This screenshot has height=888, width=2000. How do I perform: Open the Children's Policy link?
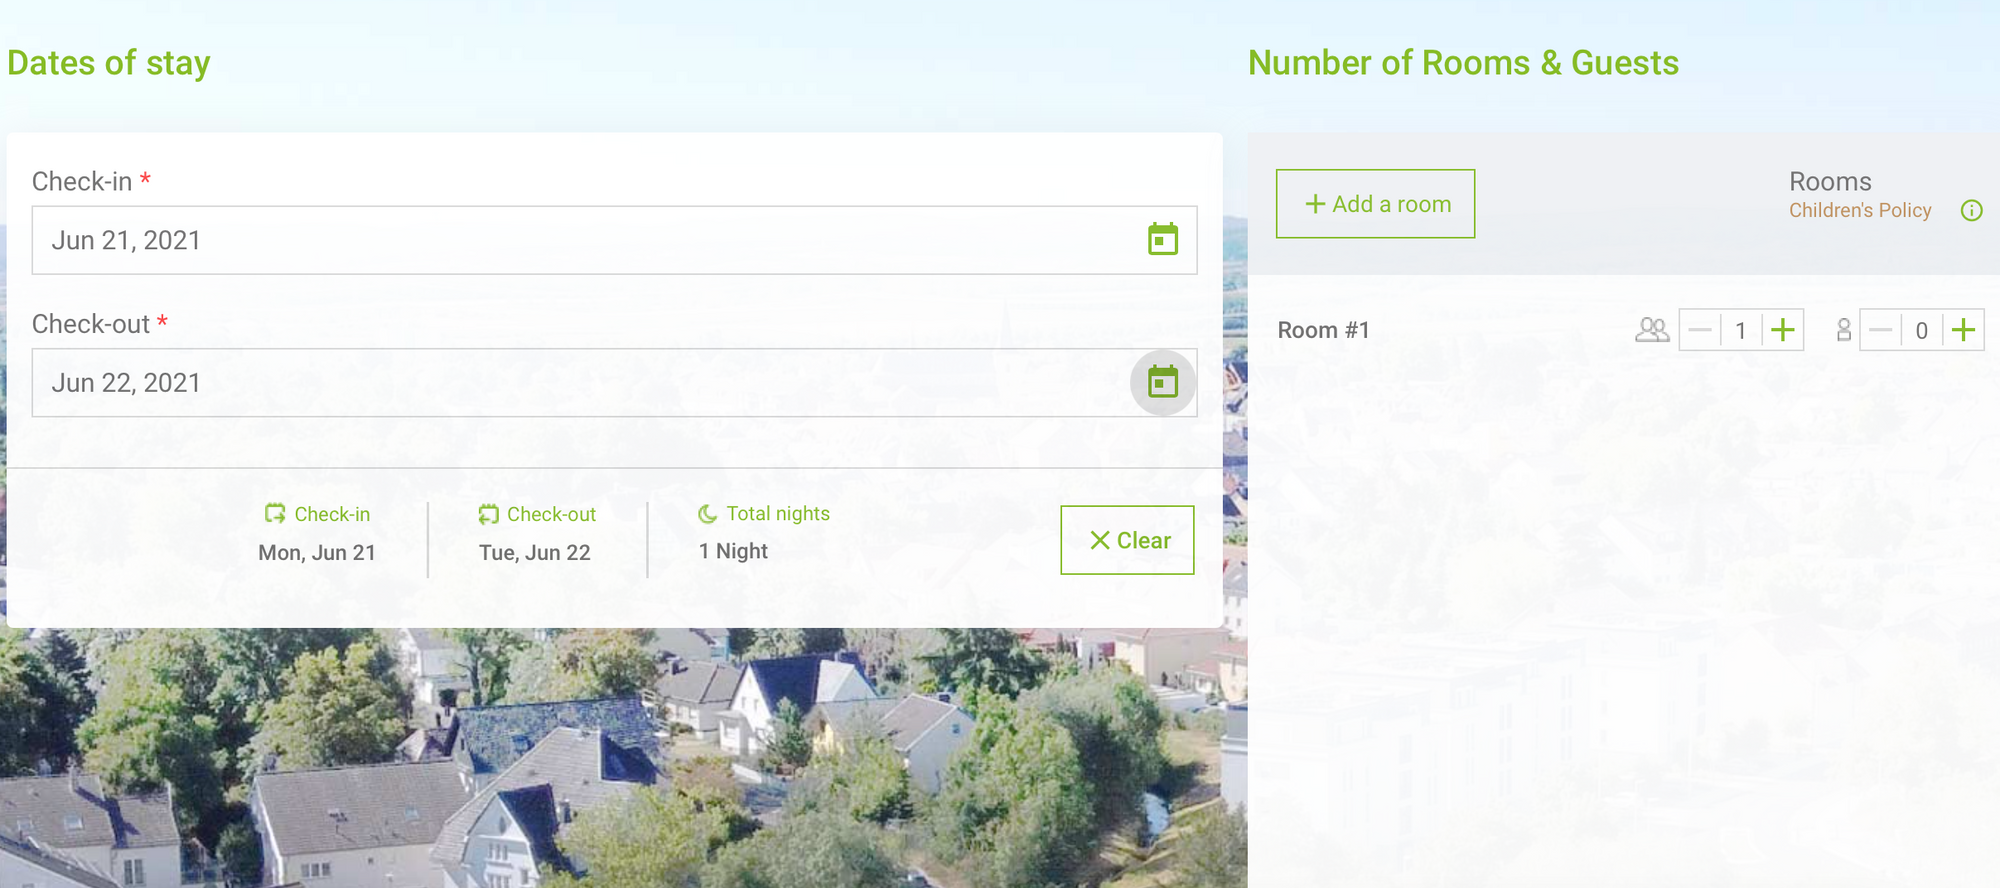pyautogui.click(x=1860, y=210)
